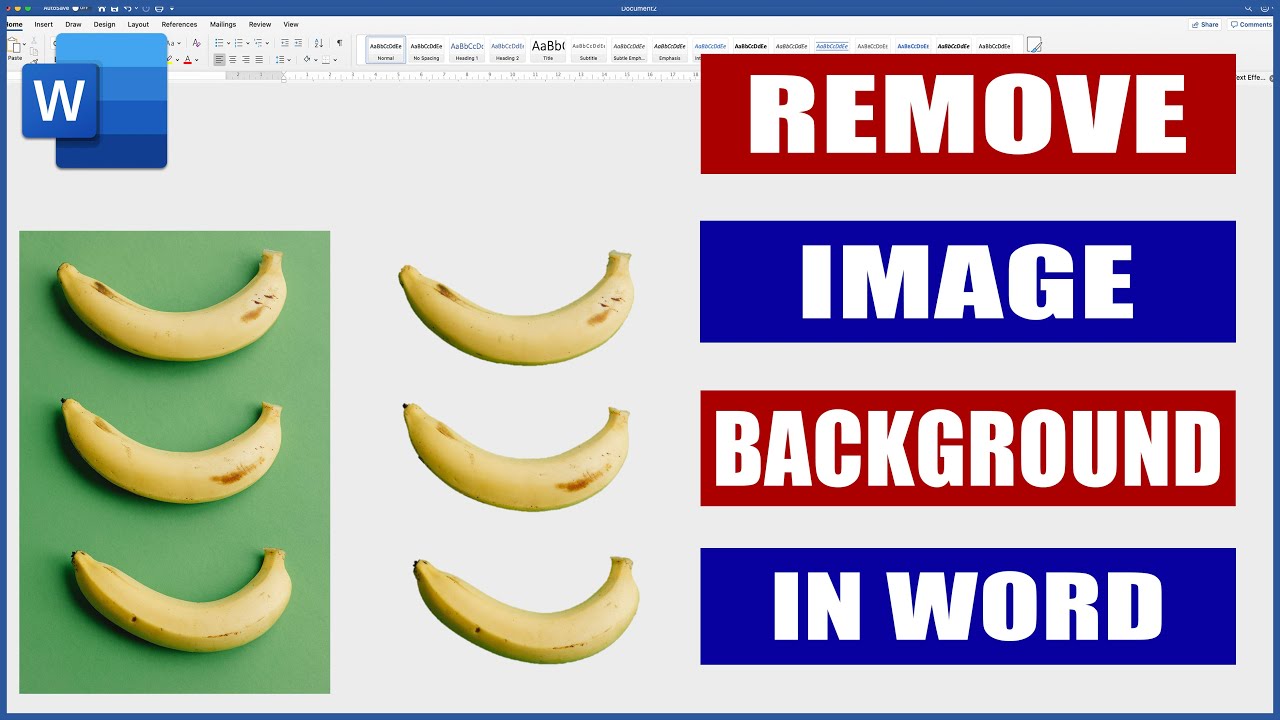Center the paragraph text
The image size is (1280, 720).
point(232,59)
